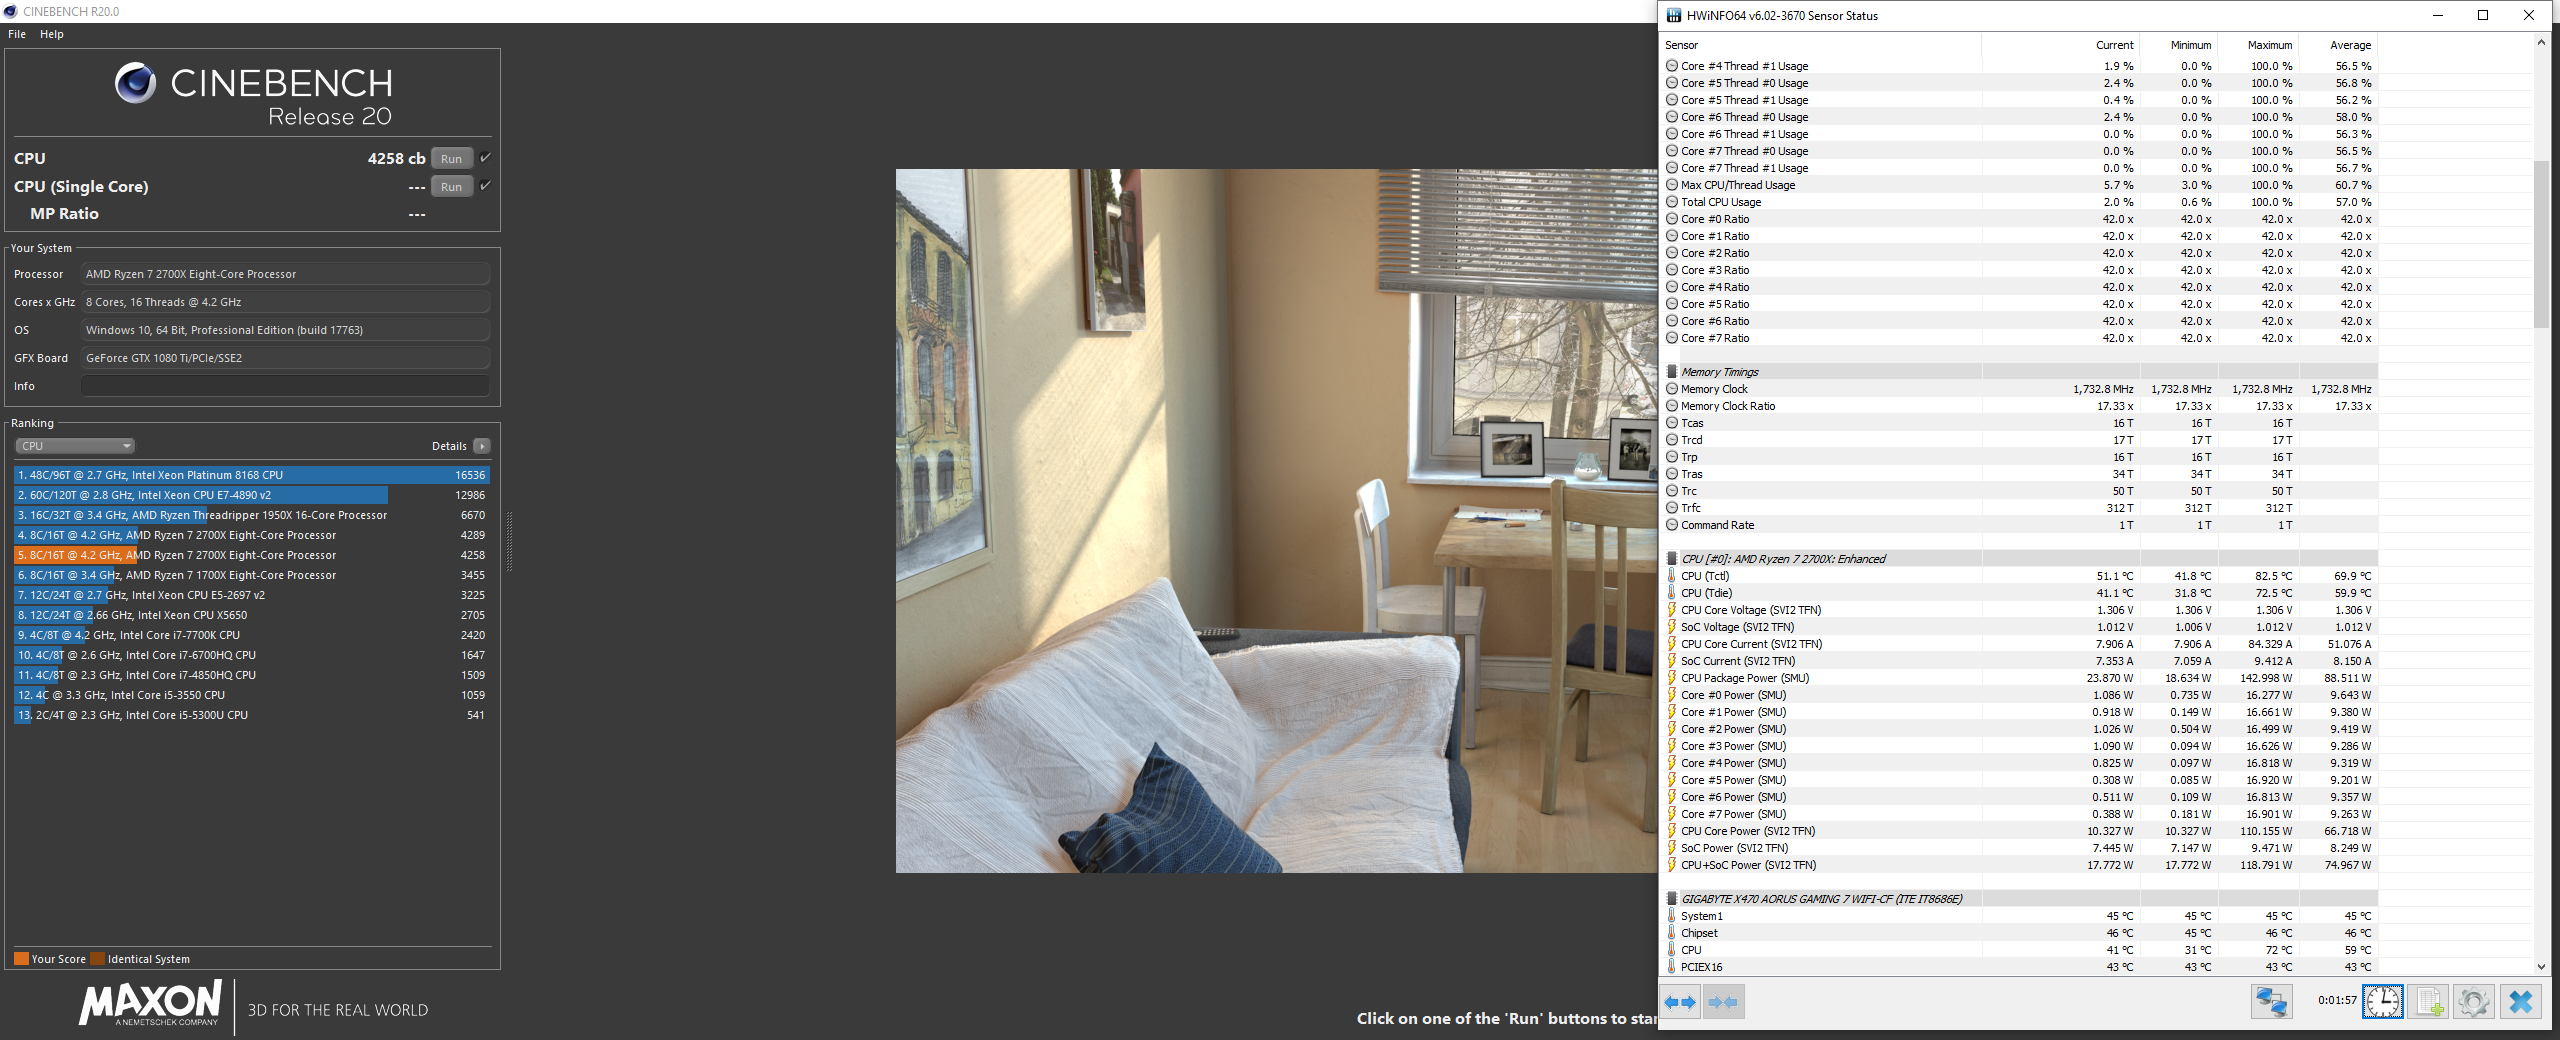Click the Sensor column header in HWiNFO
The image size is (2560, 1040).
click(1821, 45)
